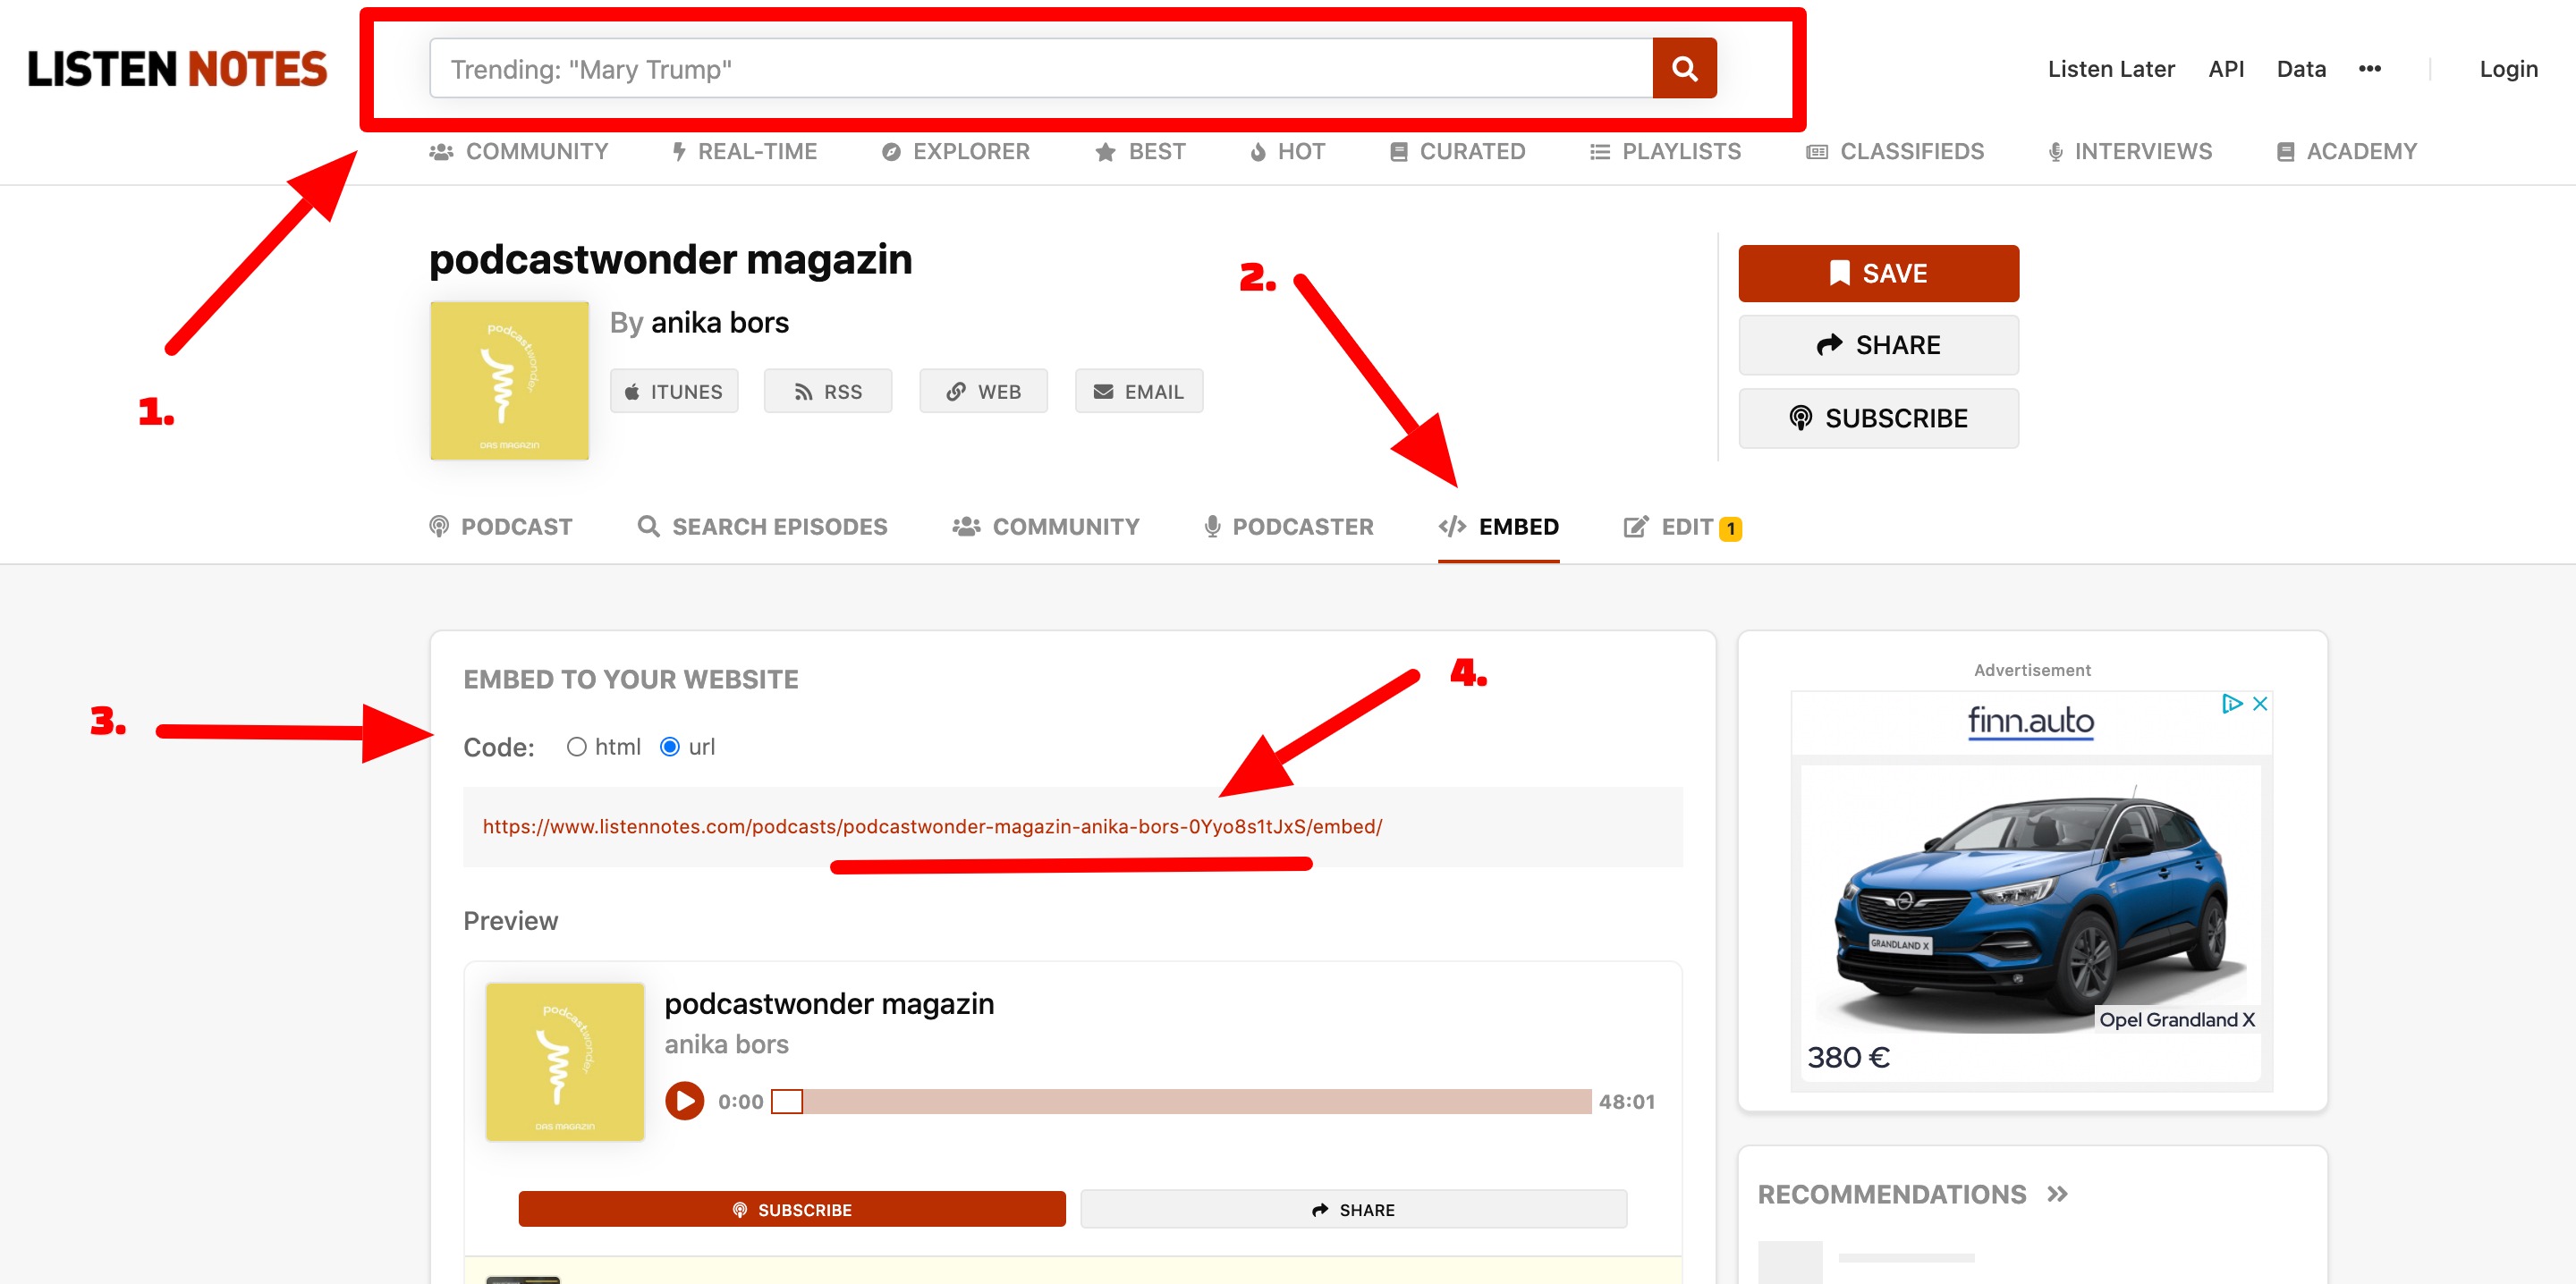Click the SHARE button beside podcast header
Viewport: 2576px width, 1284px height.
point(1878,345)
